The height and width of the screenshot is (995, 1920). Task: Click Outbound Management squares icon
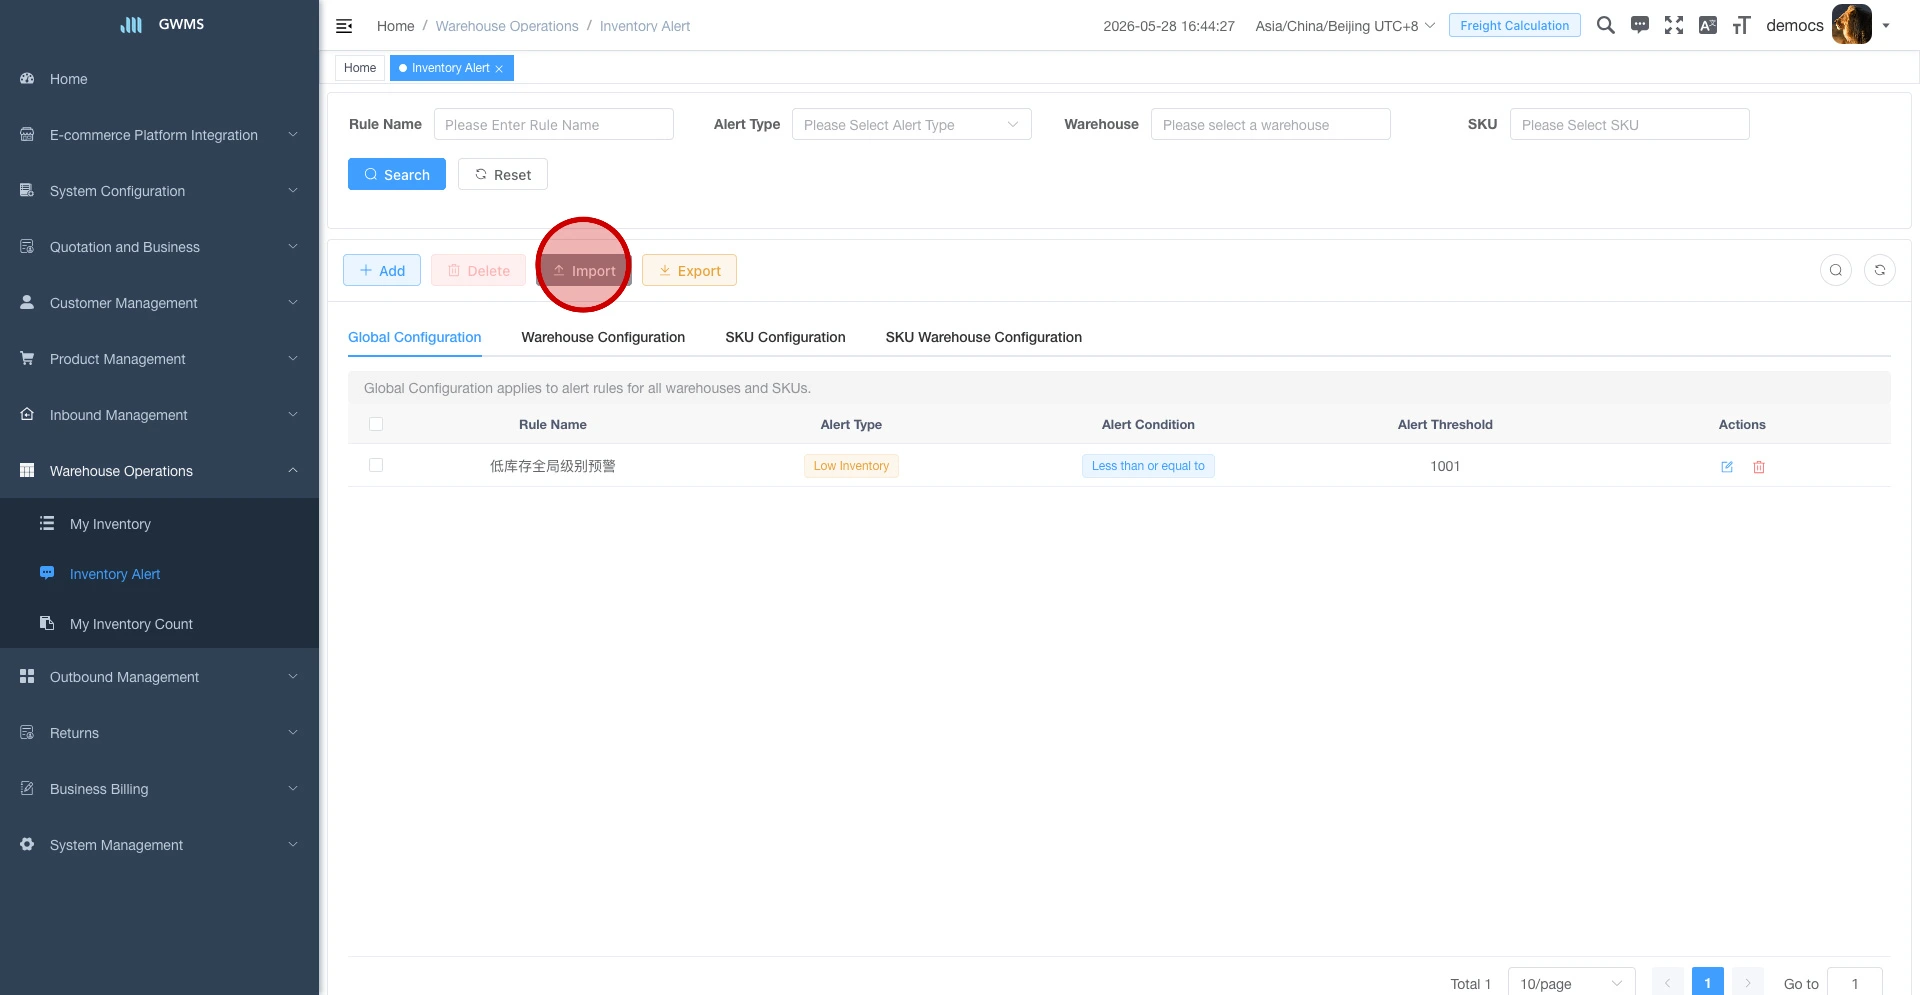click(x=27, y=676)
